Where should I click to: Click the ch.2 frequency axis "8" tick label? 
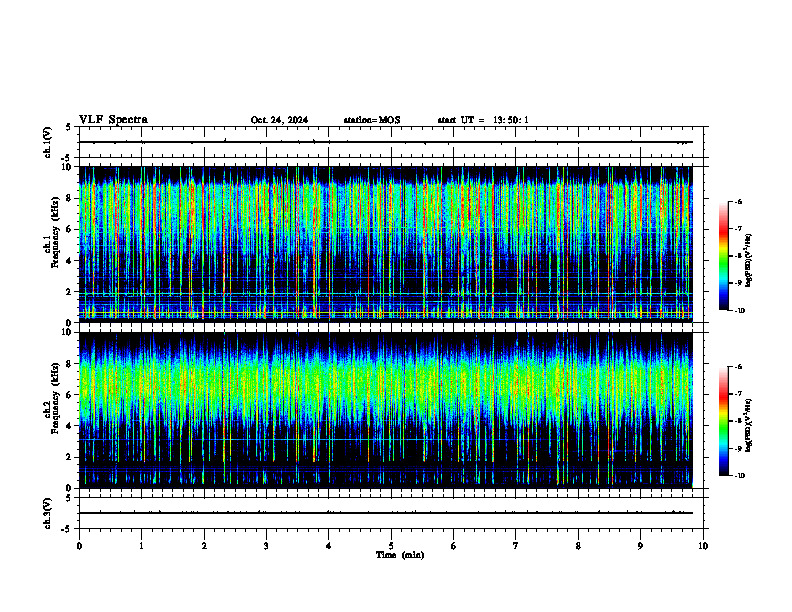(71, 364)
